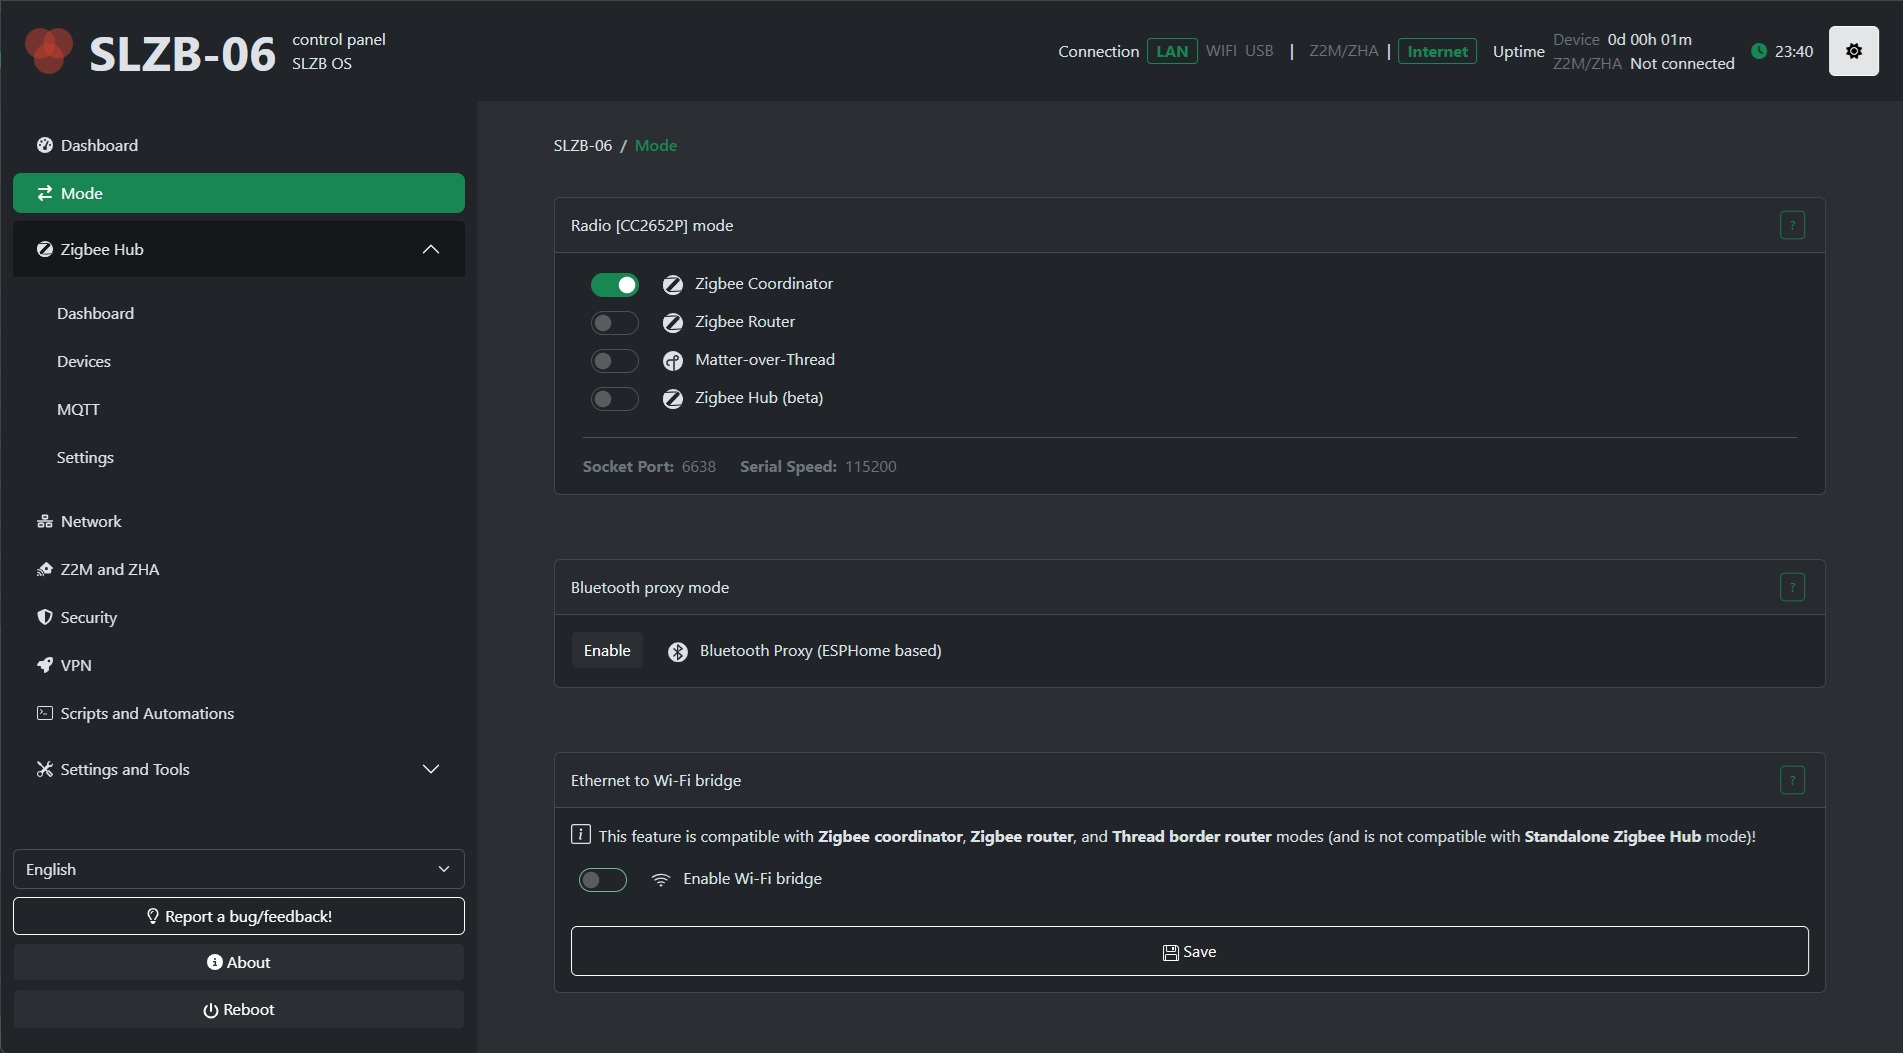Turn off the Zigbee Coordinator toggle
1903x1053 pixels.
614,285
